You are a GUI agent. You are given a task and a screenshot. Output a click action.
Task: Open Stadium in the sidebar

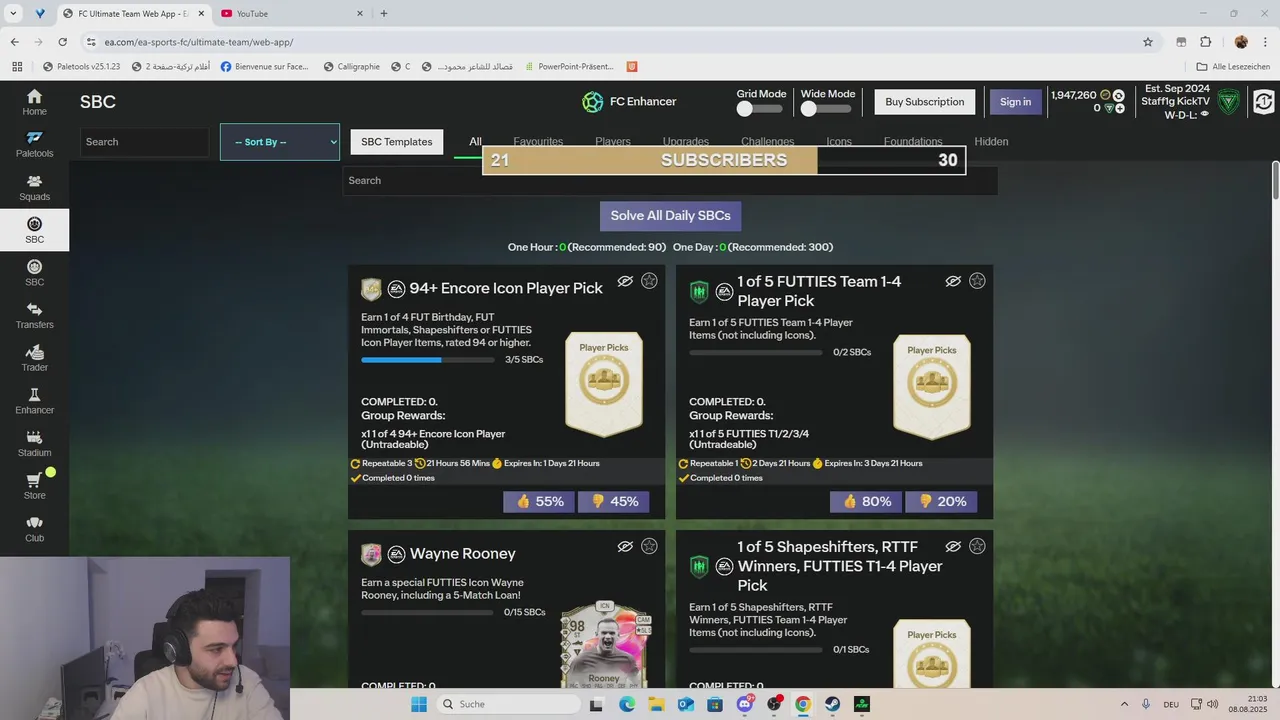(x=34, y=444)
